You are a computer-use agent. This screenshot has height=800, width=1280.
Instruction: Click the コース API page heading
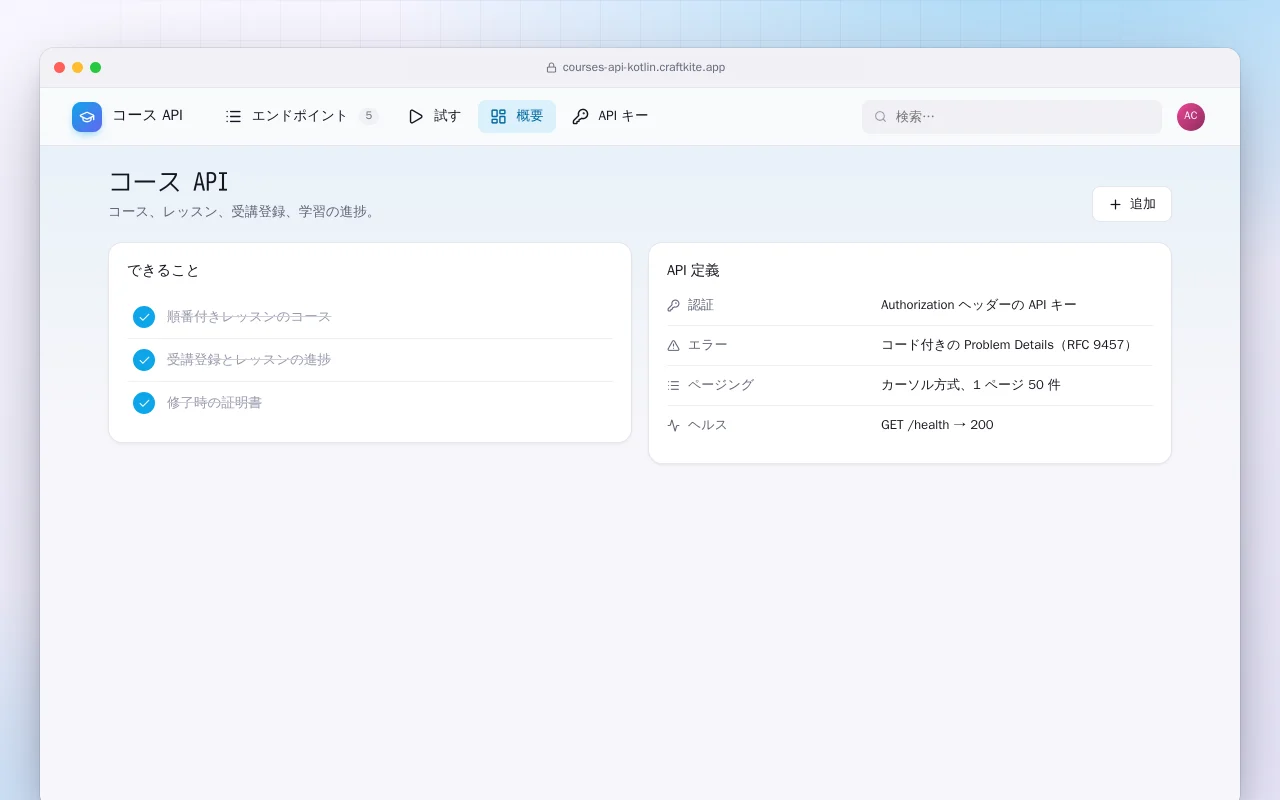point(169,182)
